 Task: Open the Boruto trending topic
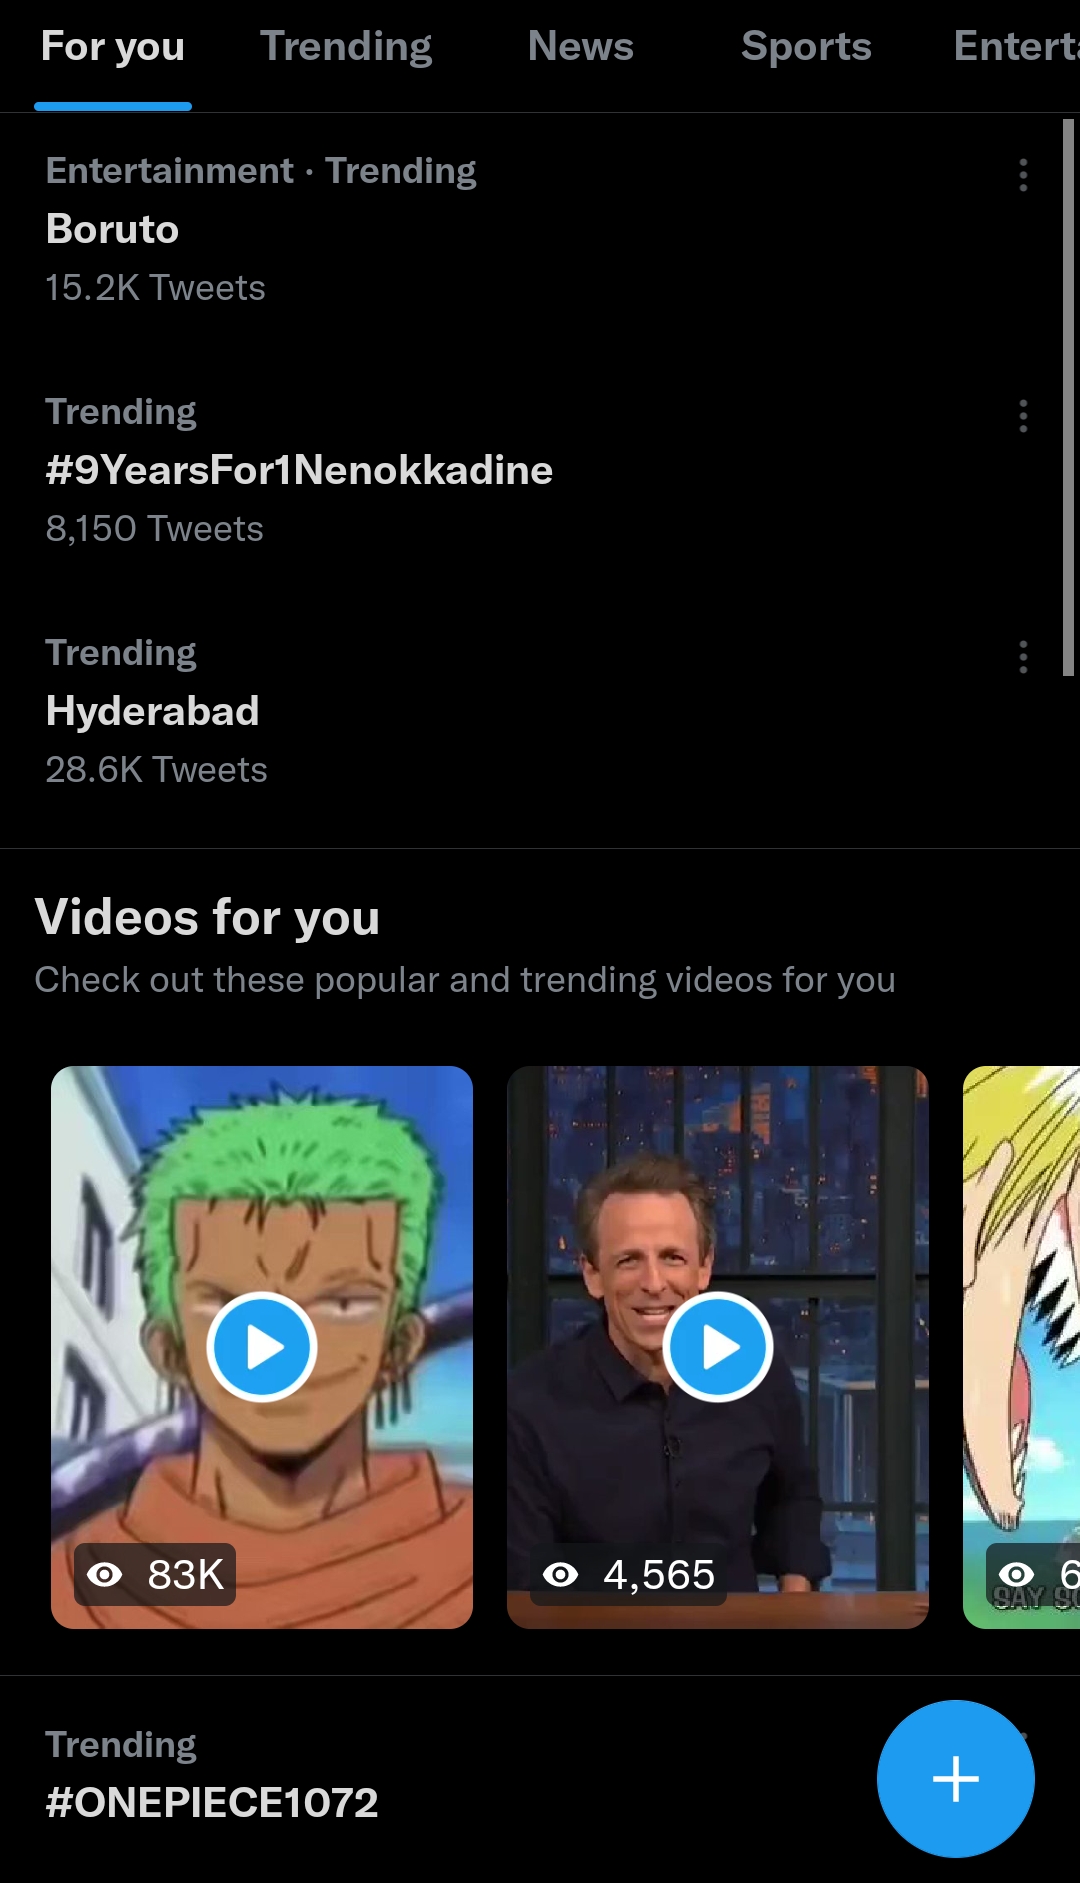pos(112,229)
